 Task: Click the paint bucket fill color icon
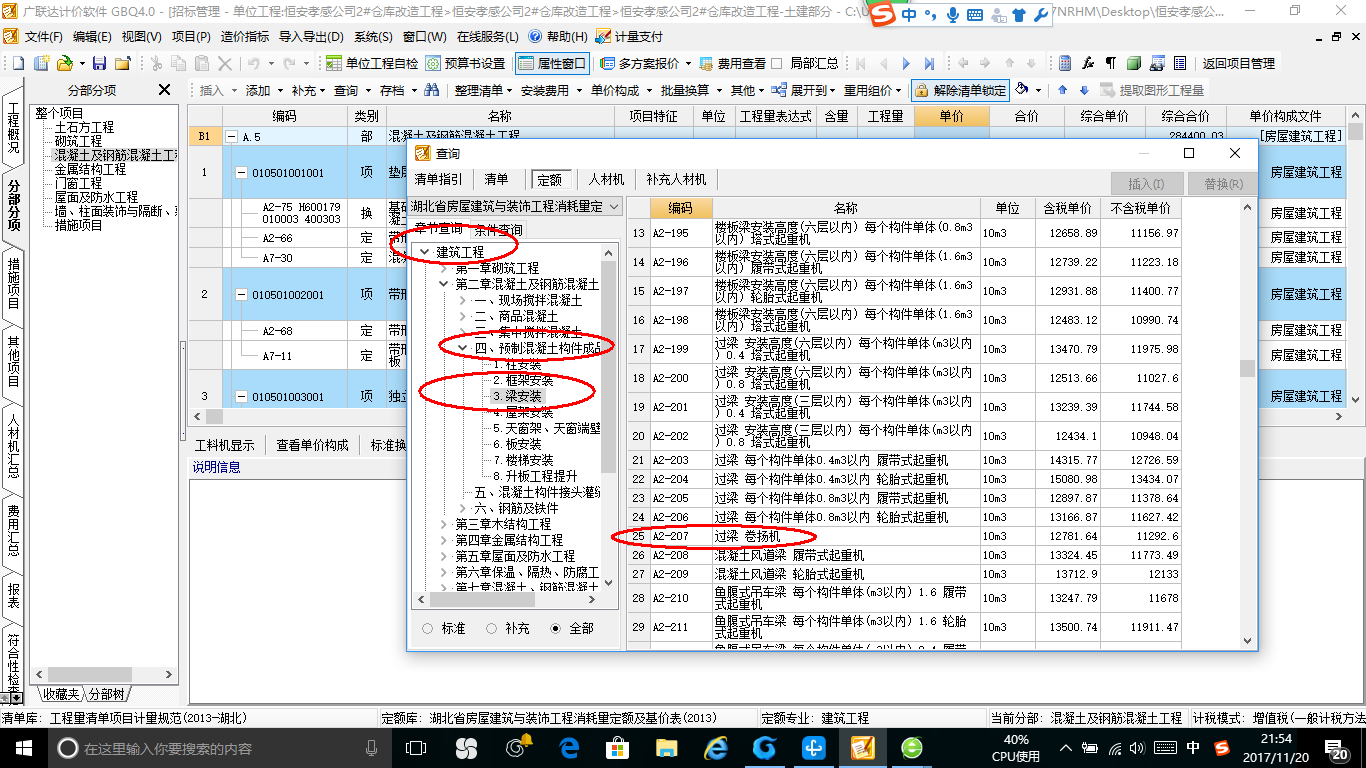1021,90
